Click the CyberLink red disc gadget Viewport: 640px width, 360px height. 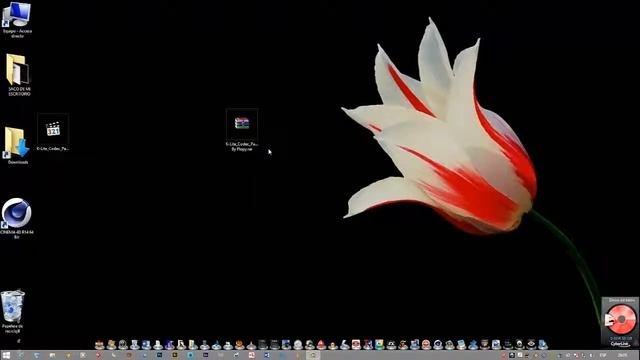pyautogui.click(x=621, y=320)
